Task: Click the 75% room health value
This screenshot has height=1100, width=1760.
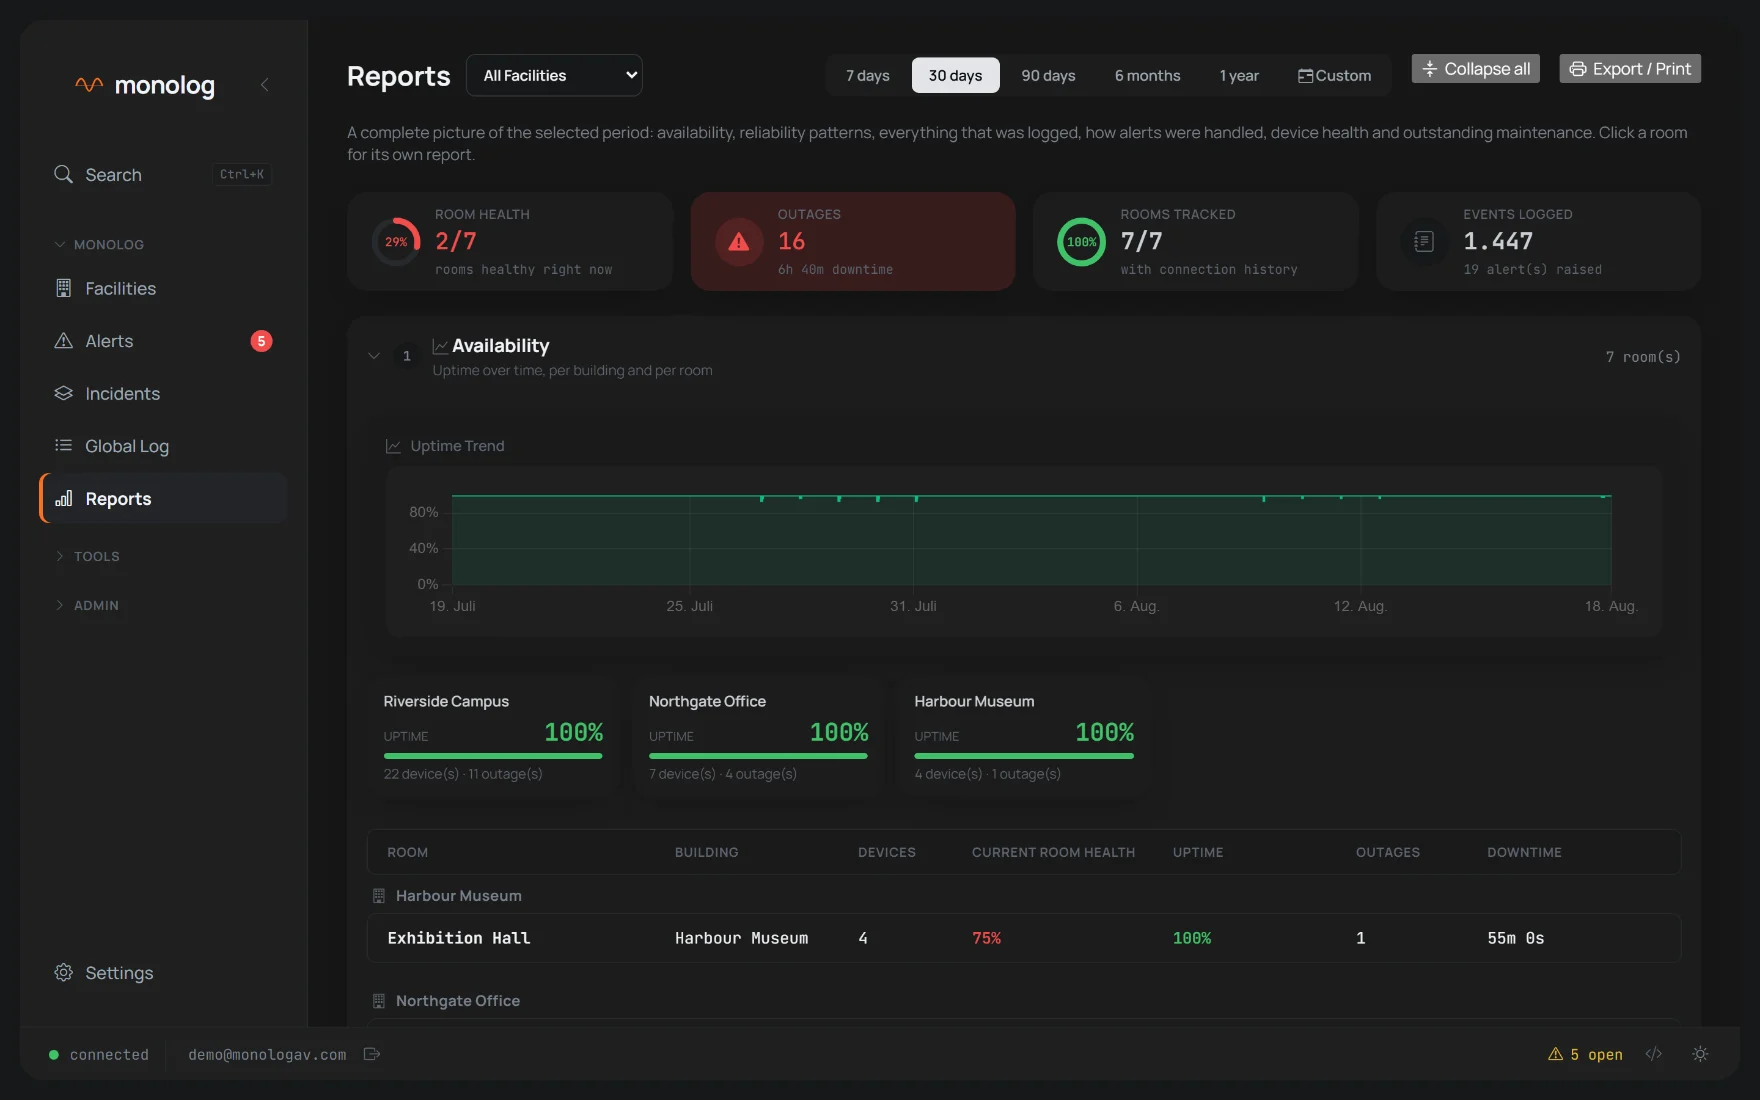Action: pos(986,938)
